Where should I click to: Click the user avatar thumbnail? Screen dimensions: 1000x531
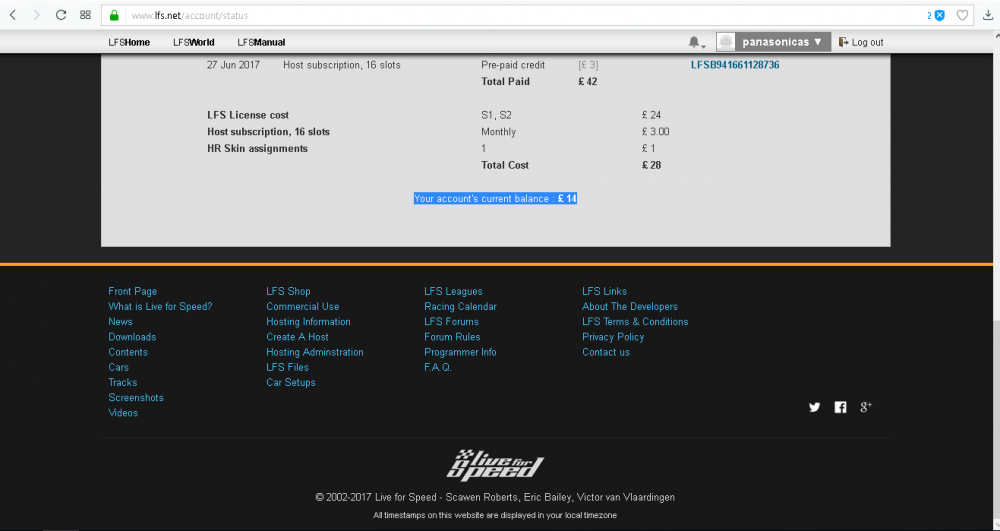(x=726, y=42)
